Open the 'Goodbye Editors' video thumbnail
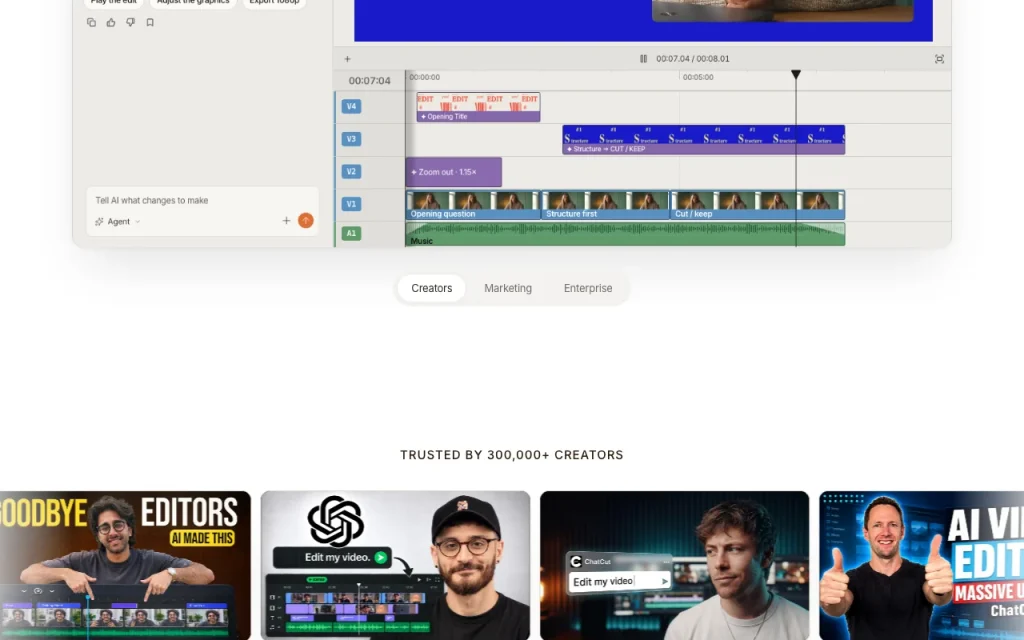Image resolution: width=1024 pixels, height=640 pixels. (125, 566)
